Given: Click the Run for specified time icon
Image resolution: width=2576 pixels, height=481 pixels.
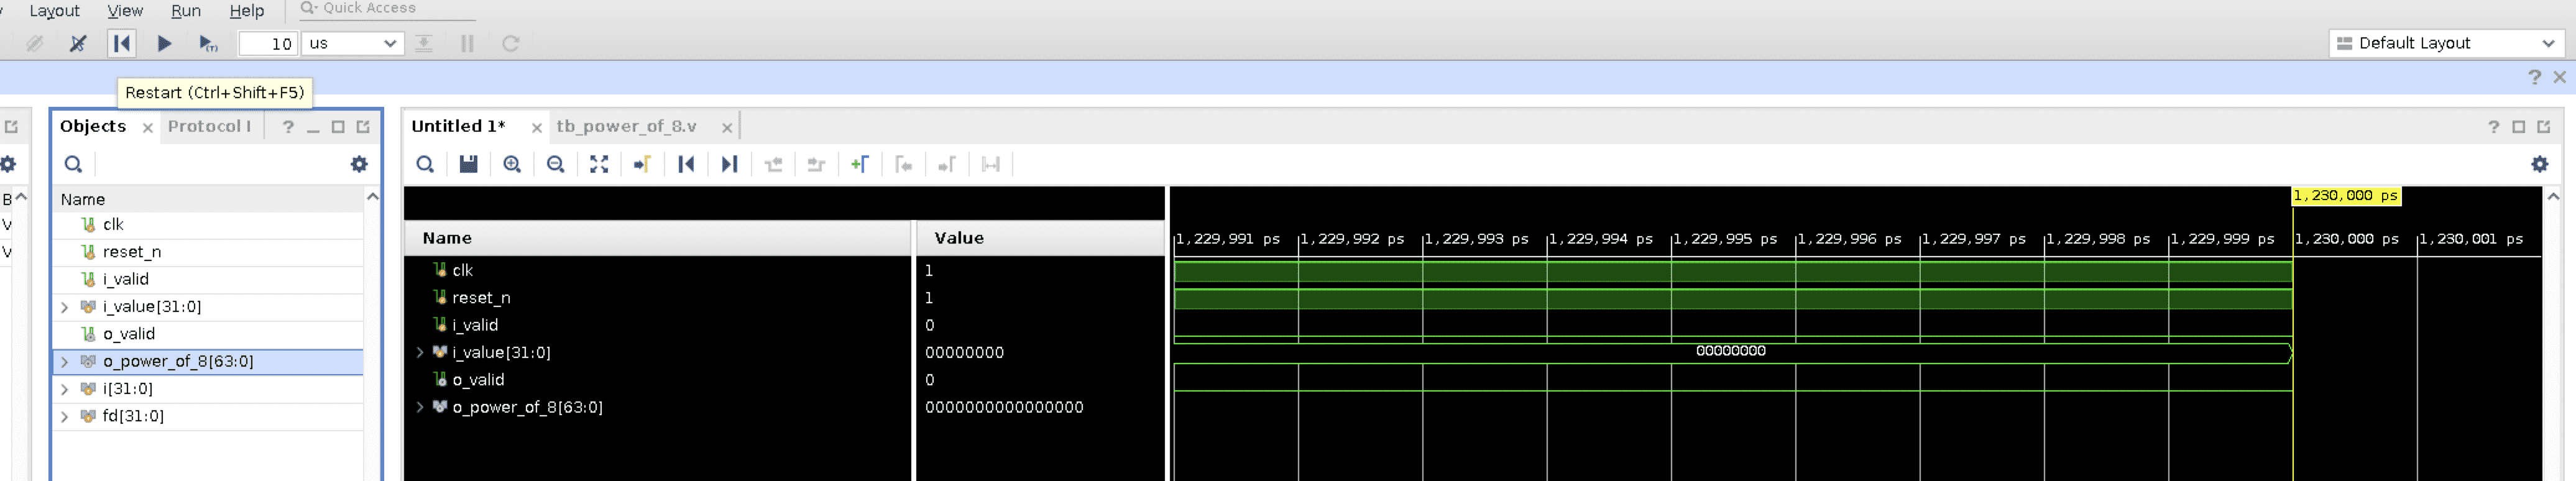Looking at the screenshot, I should pos(208,43).
